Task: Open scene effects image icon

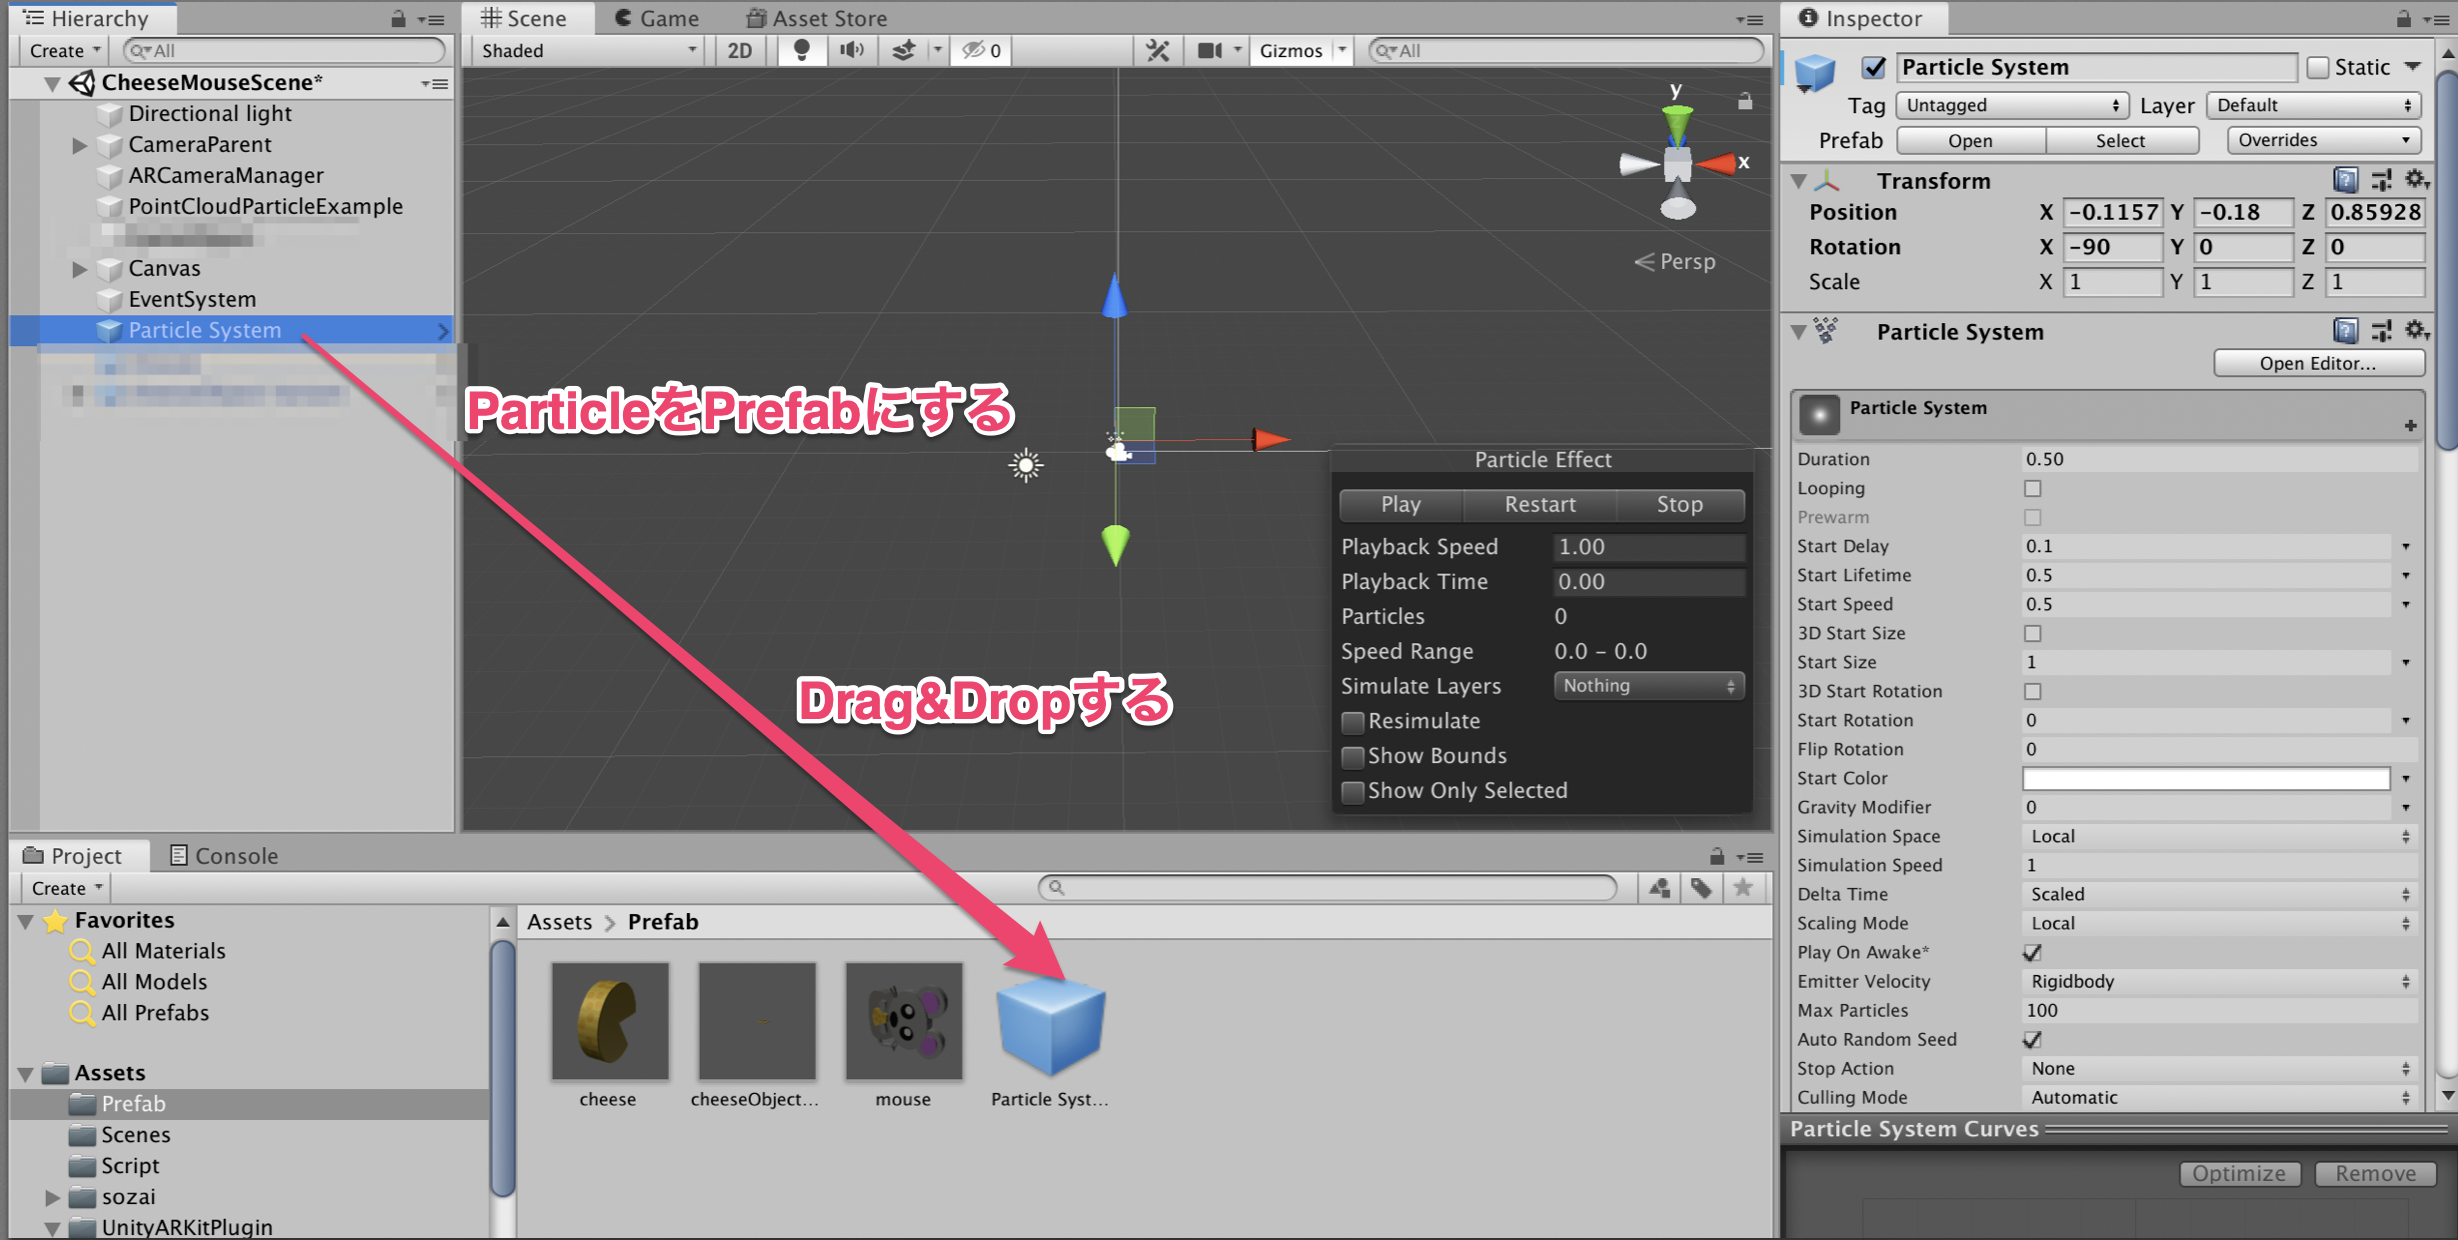Action: 904,50
